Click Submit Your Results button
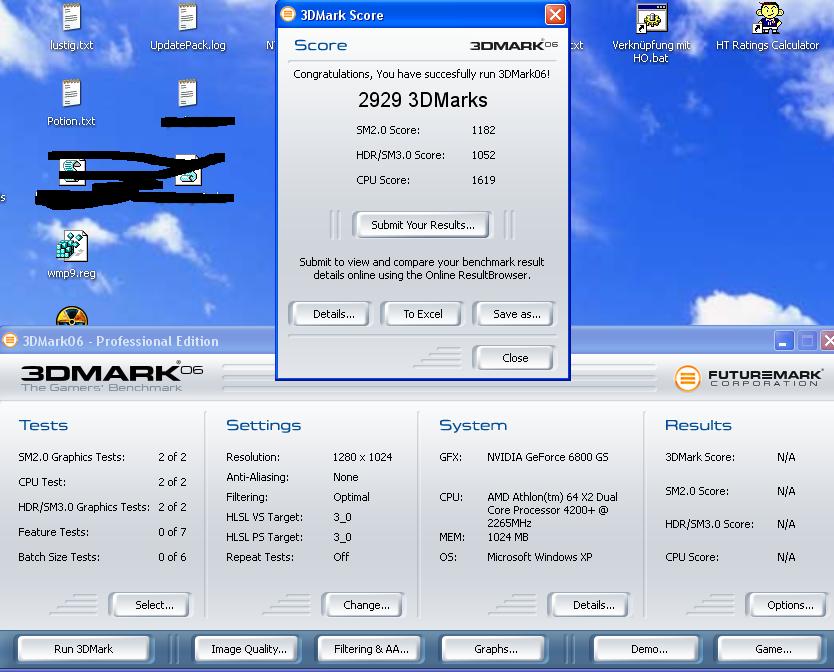The width and height of the screenshot is (834, 672). (x=422, y=225)
